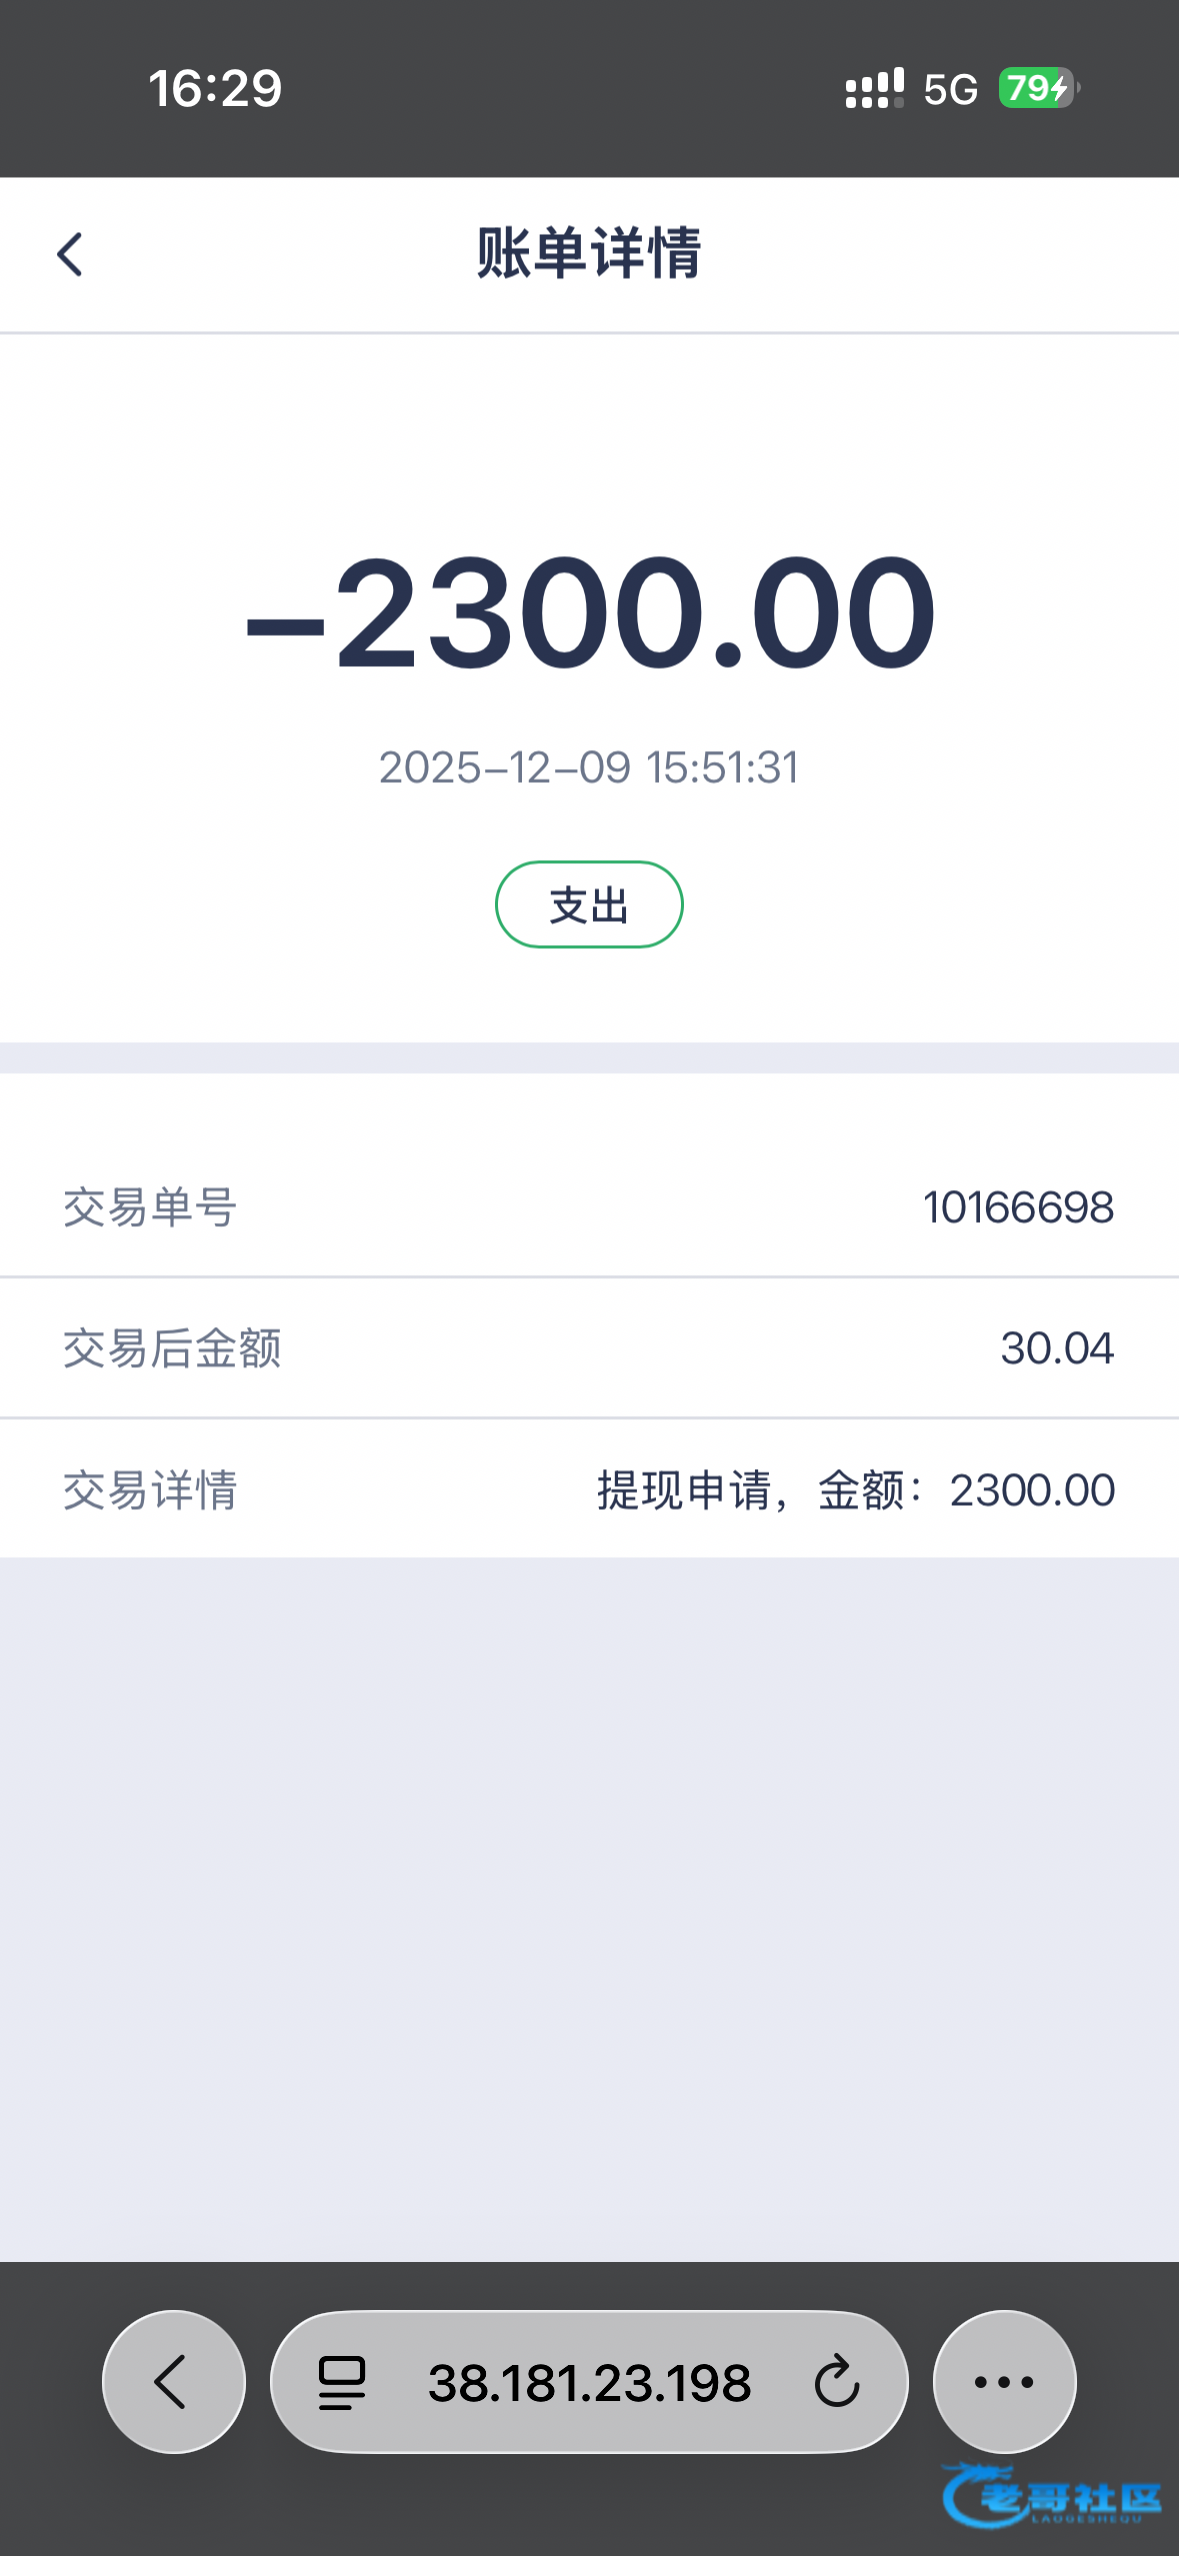Tap the 2025-12-09 15:51:31 timestamp
This screenshot has width=1179, height=2556.
click(589, 768)
